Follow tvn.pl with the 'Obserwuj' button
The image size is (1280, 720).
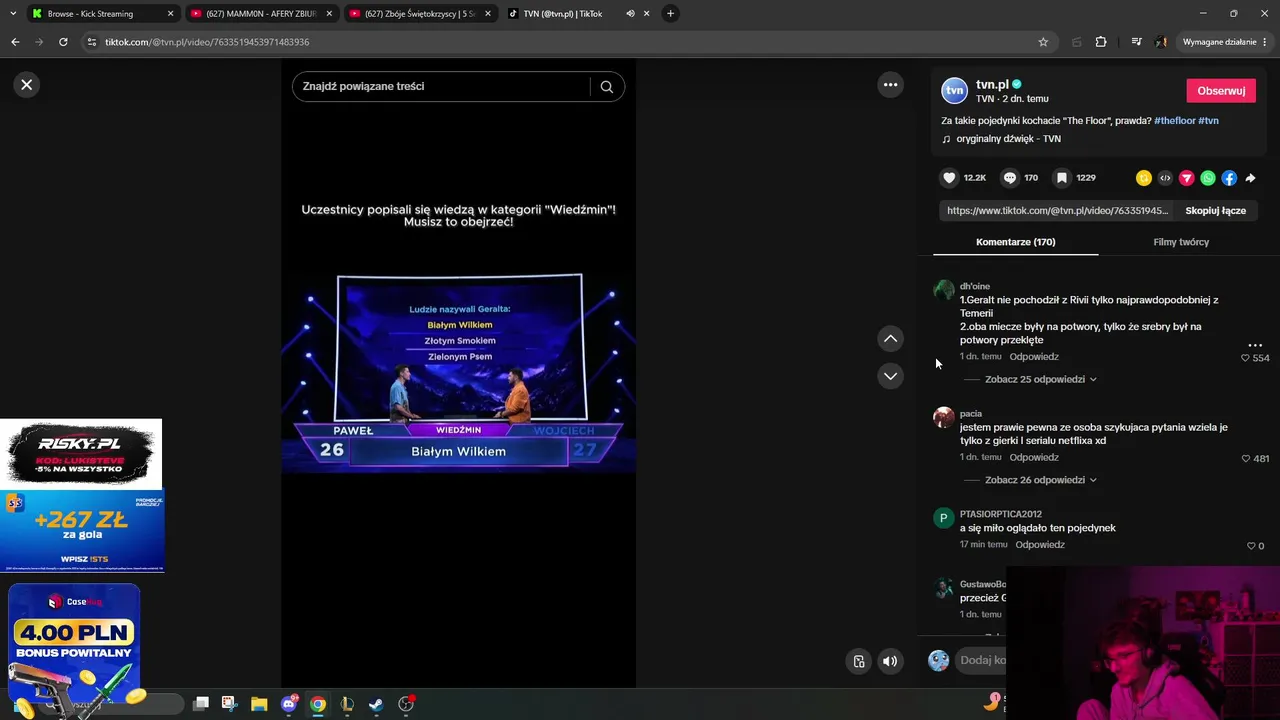point(1221,91)
